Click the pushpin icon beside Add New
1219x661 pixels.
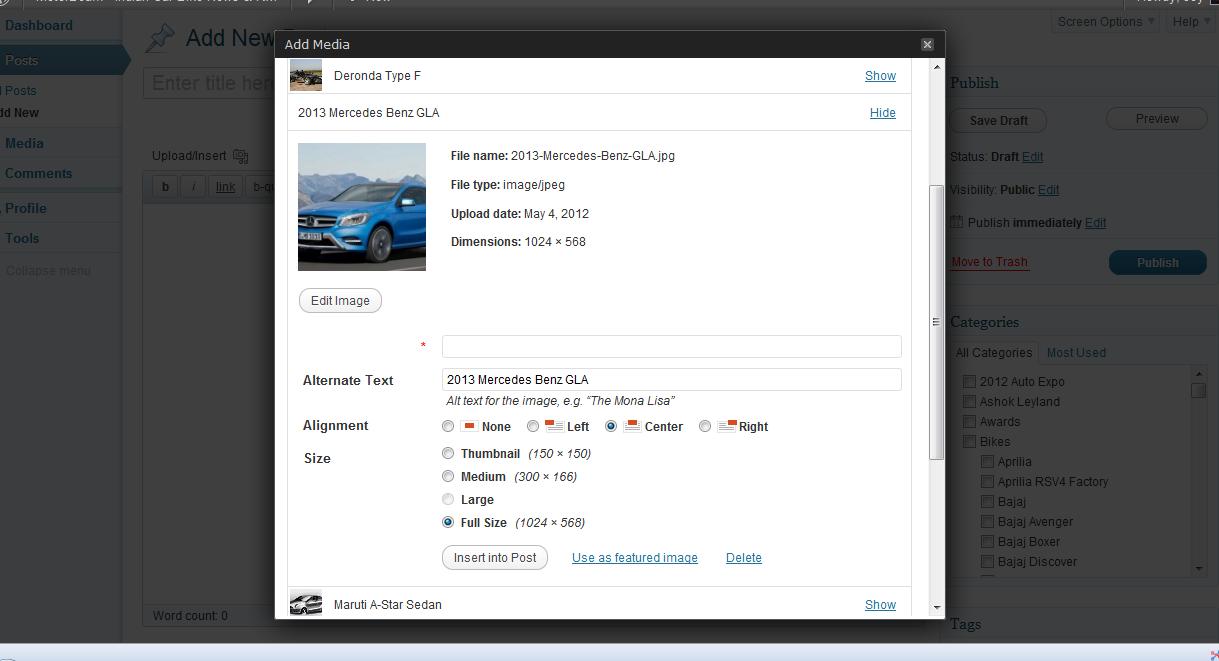pos(160,38)
